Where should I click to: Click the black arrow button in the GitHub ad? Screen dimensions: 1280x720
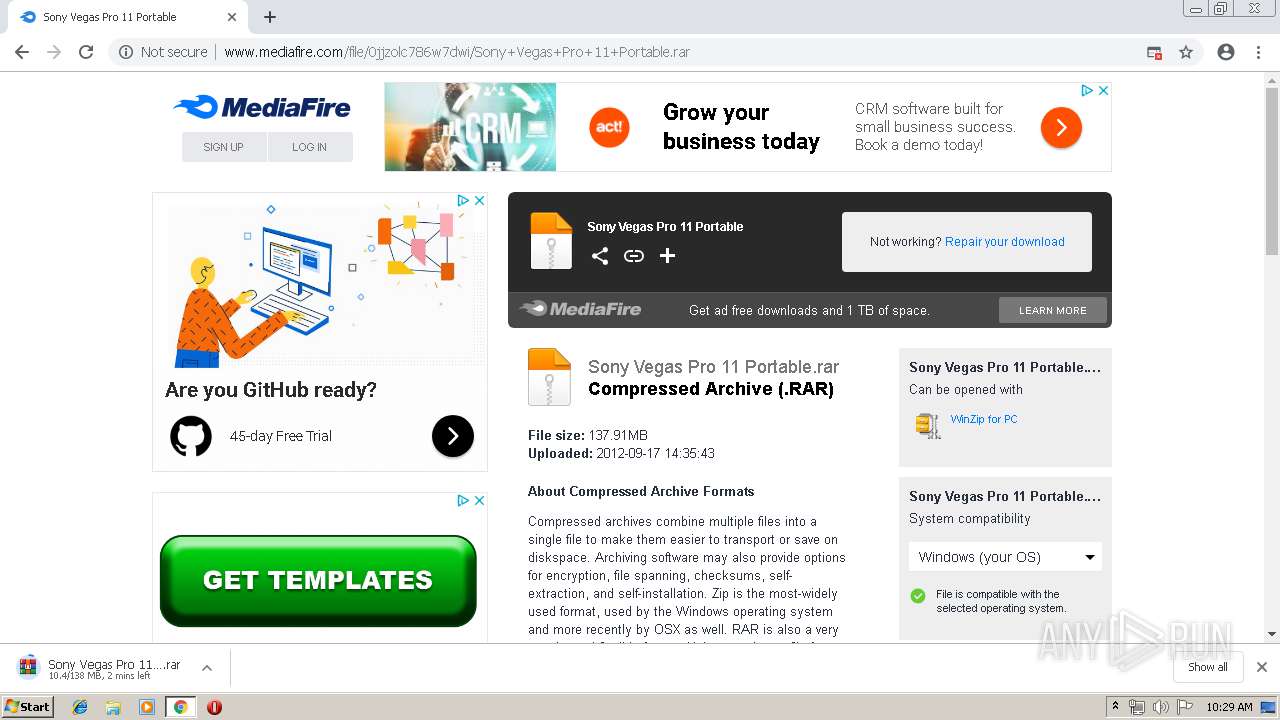[x=453, y=436]
